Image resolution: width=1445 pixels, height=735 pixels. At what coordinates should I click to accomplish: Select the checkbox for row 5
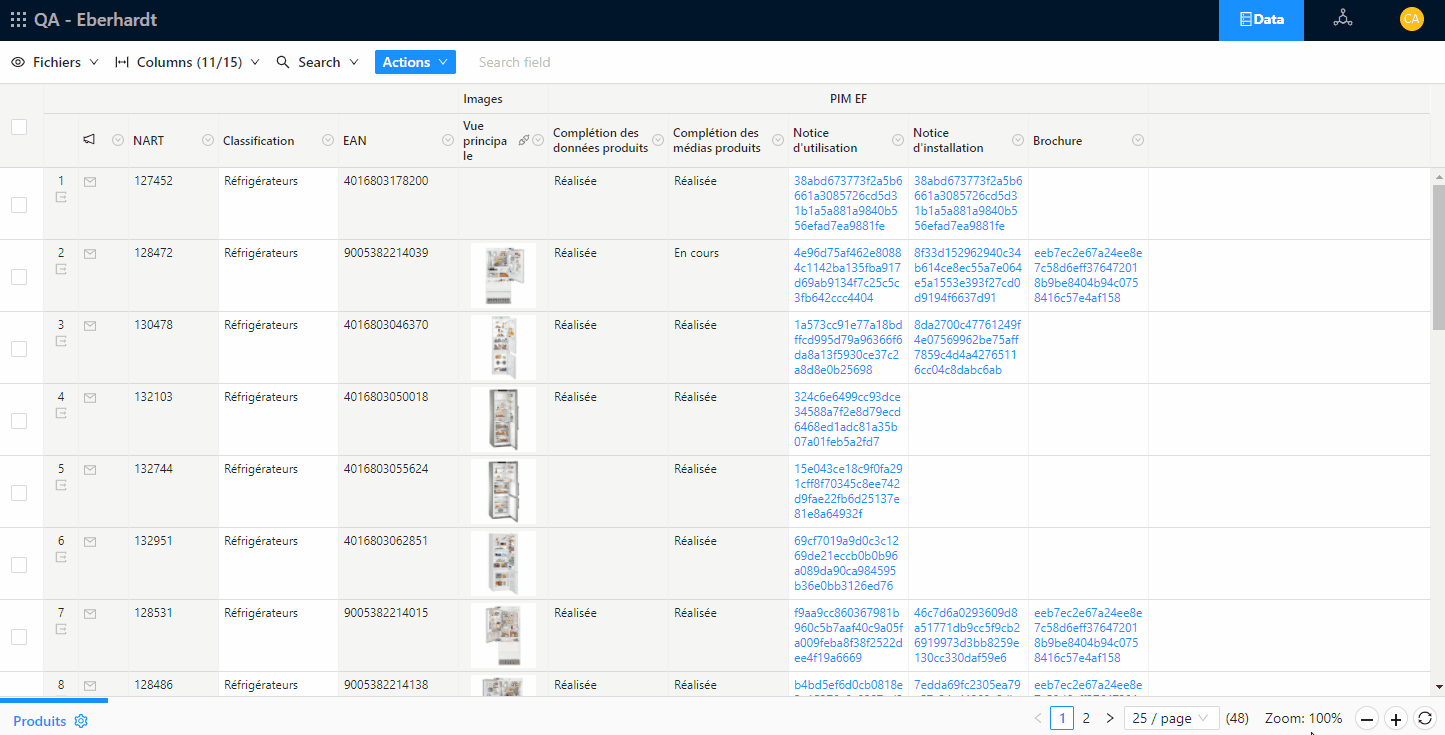click(x=19, y=493)
